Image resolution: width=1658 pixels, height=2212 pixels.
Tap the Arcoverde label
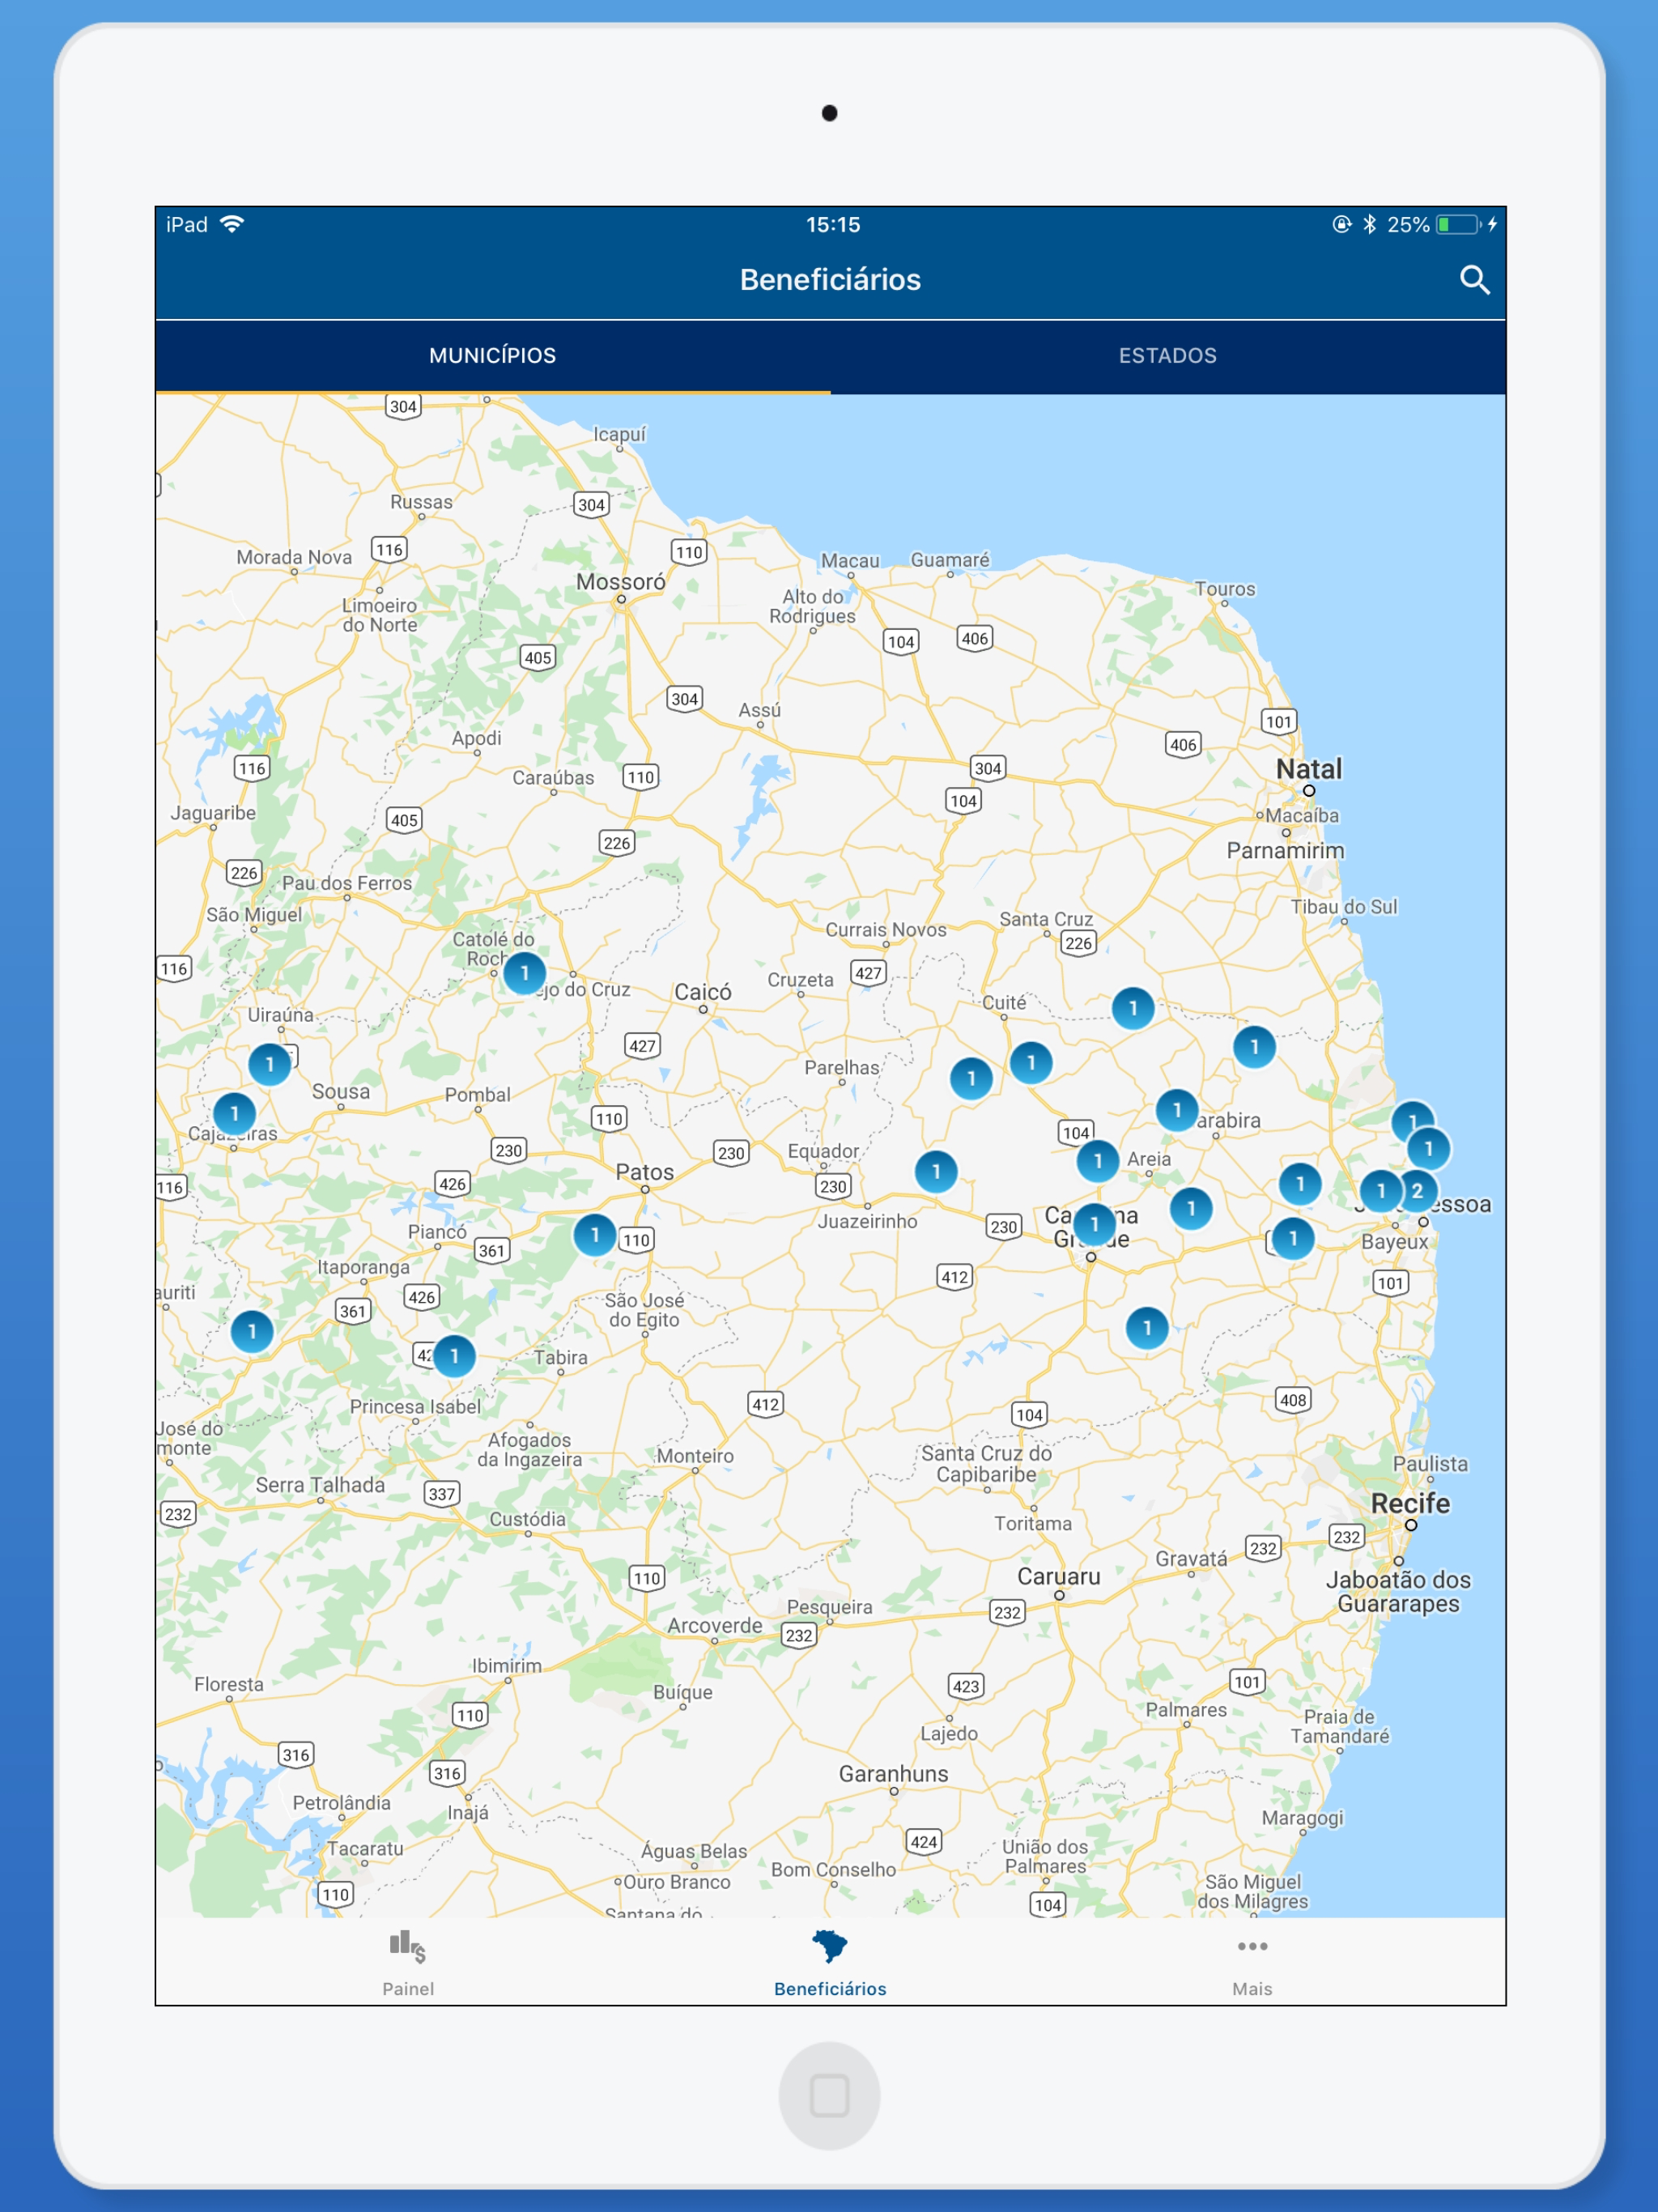point(715,1625)
